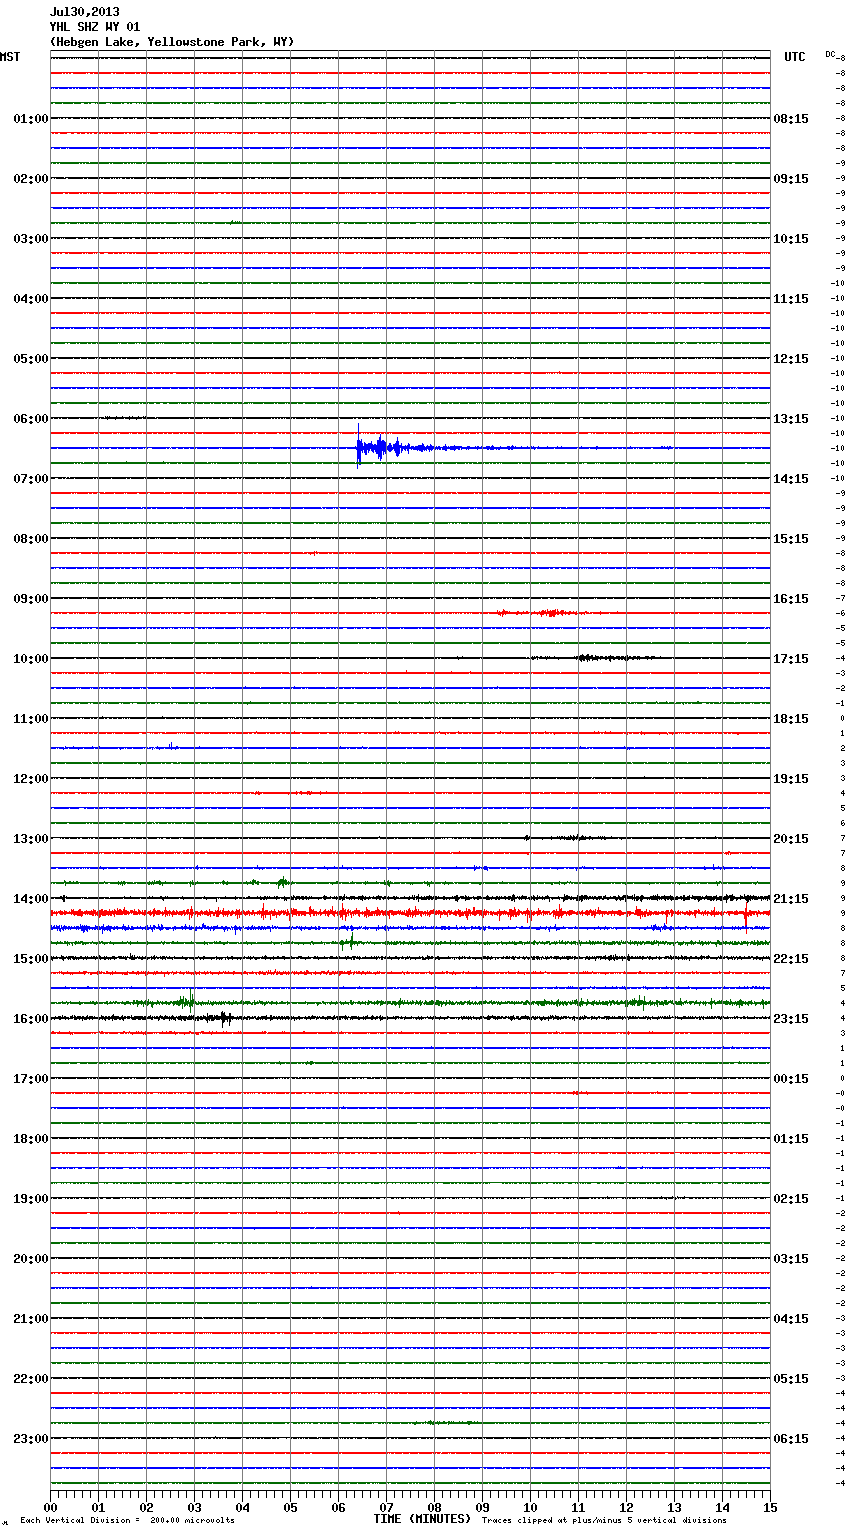
Task: Click minute tick 08 on the bottom axis
Action: [x=434, y=1507]
